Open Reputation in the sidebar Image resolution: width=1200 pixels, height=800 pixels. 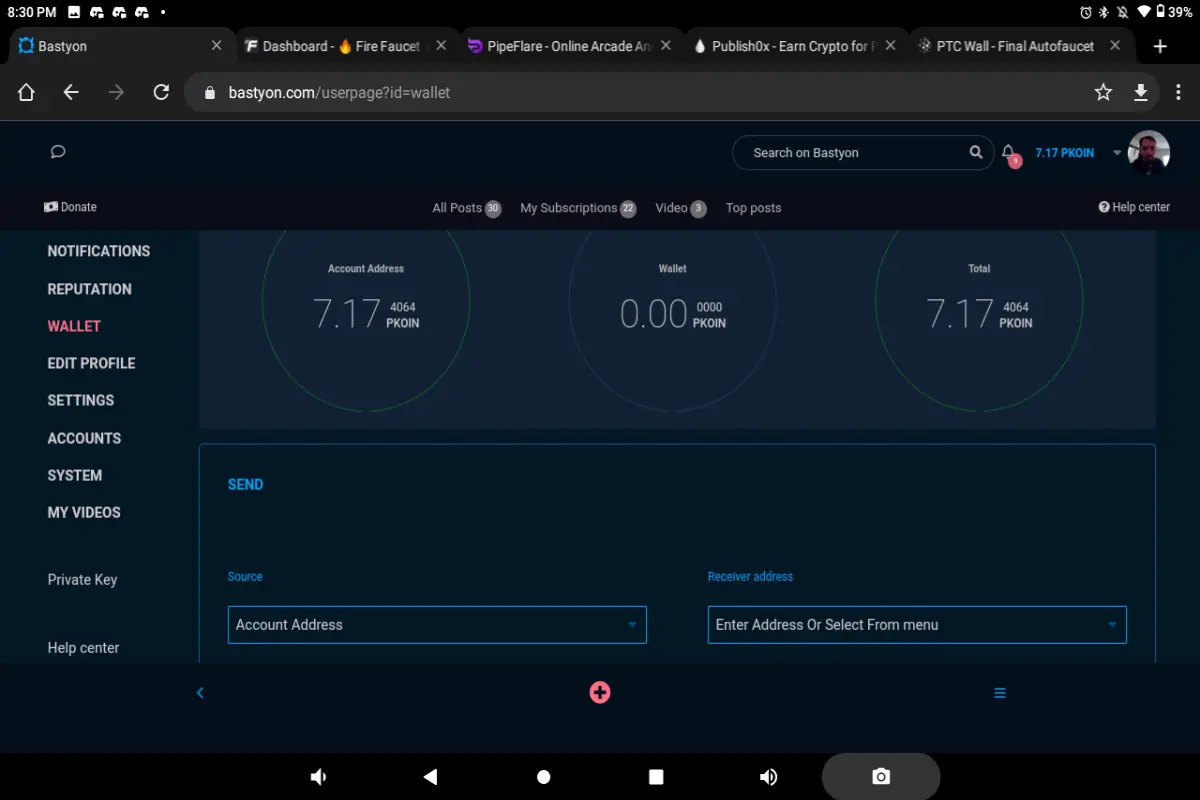pyautogui.click(x=90, y=289)
